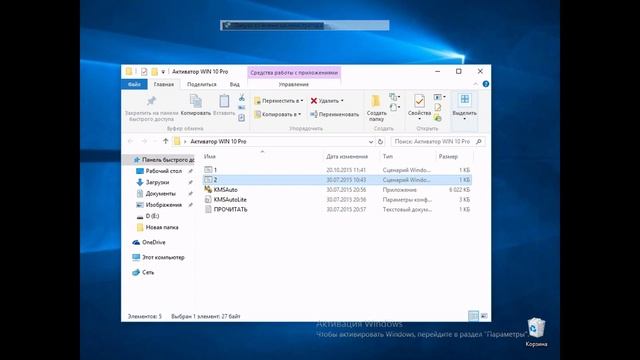
Task: Click Активатор WIN 10 Pro in address bar
Action: tap(218, 142)
